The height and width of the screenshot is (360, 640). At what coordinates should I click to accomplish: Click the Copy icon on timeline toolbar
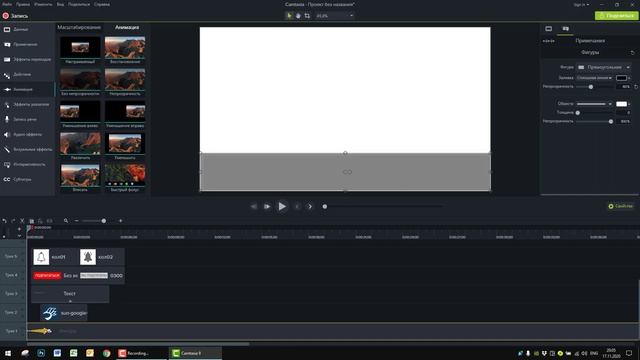click(x=31, y=221)
